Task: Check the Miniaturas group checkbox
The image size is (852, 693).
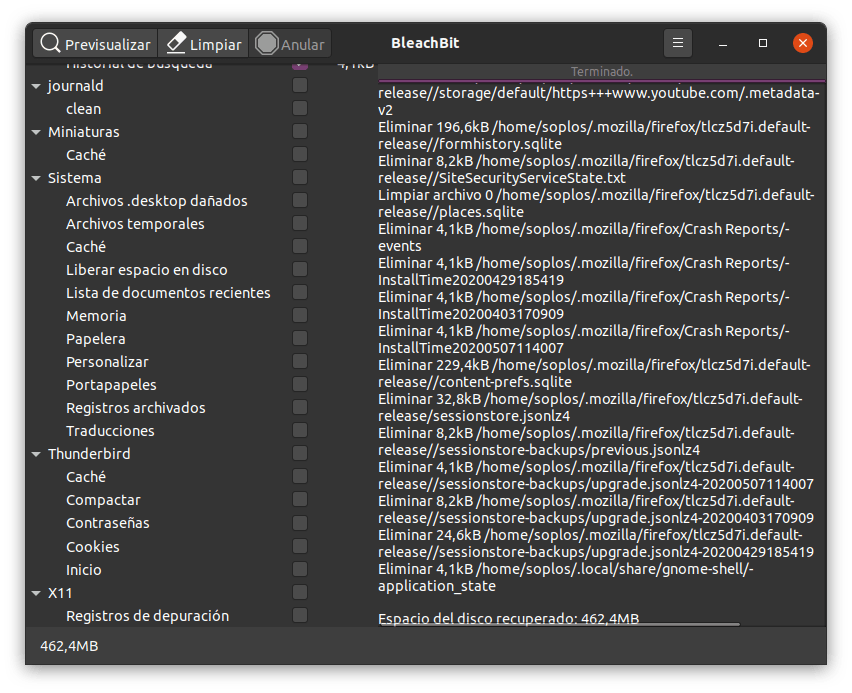Action: pyautogui.click(x=300, y=131)
